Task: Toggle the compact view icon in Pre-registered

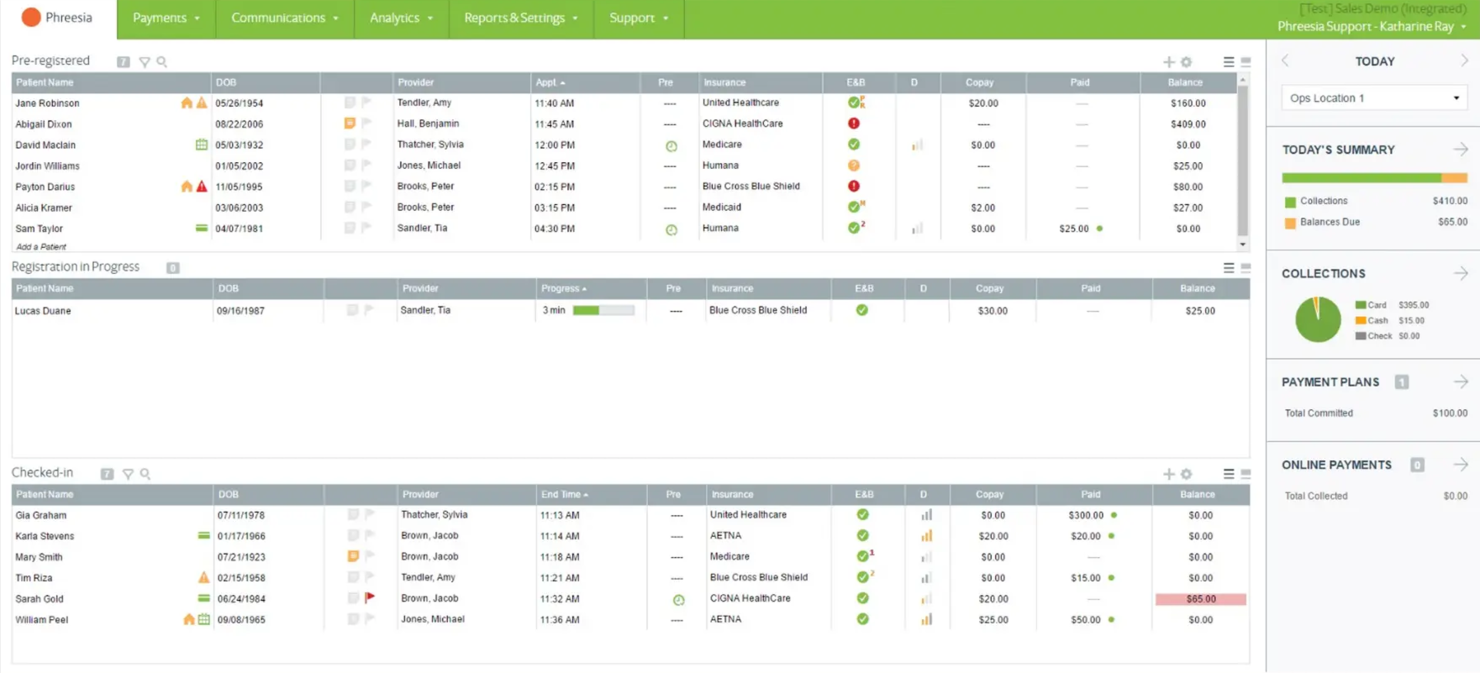Action: [x=1246, y=62]
